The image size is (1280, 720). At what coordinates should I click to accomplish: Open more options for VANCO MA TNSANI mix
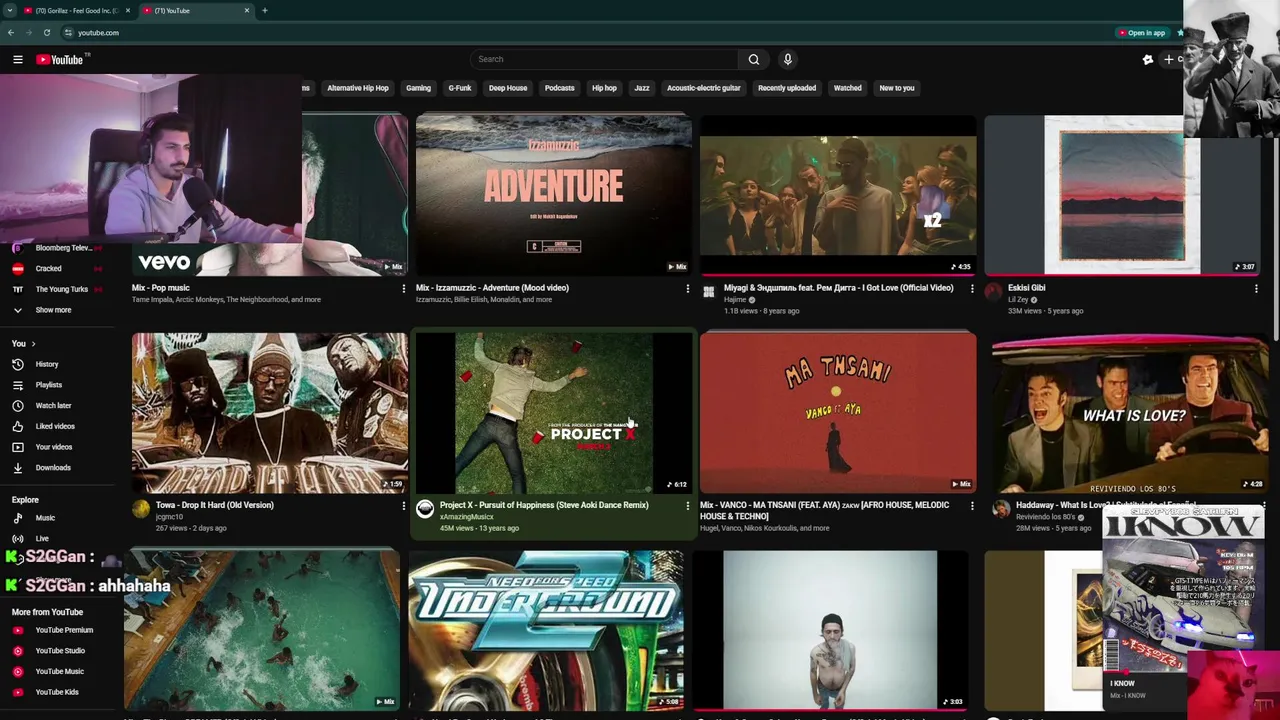[x=971, y=506]
